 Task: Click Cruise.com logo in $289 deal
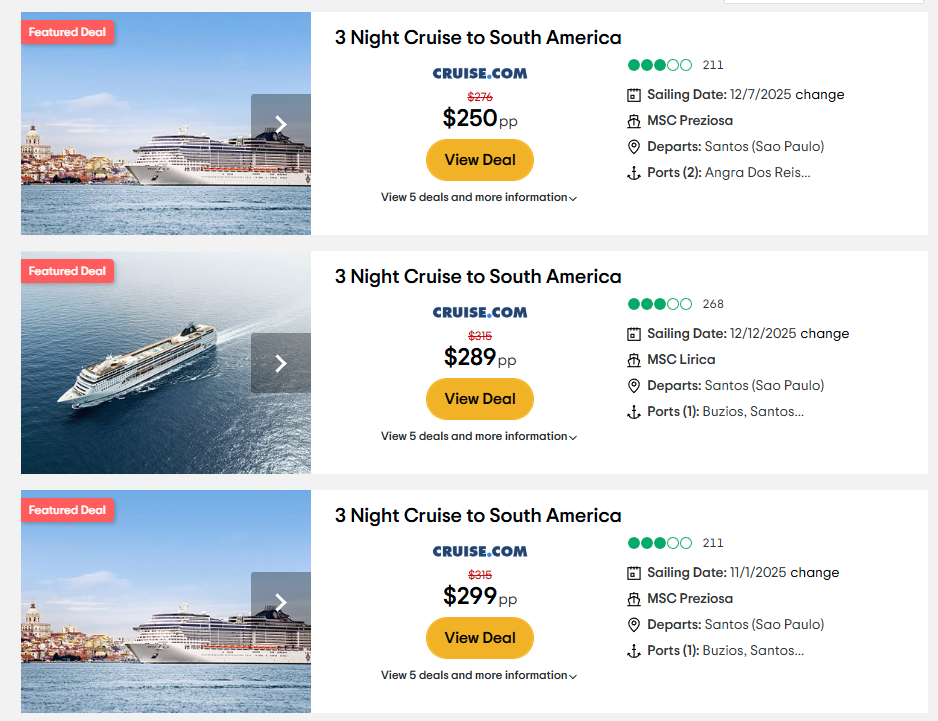pos(480,312)
